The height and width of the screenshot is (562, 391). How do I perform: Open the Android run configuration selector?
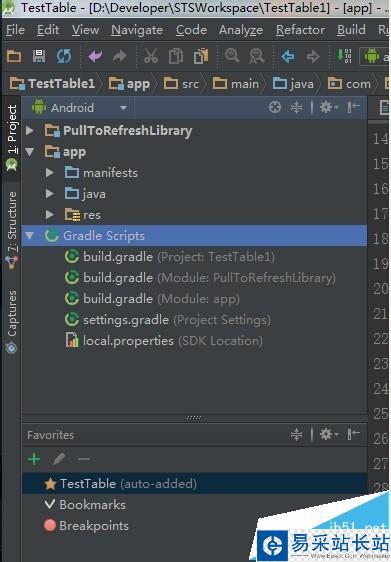(375, 56)
